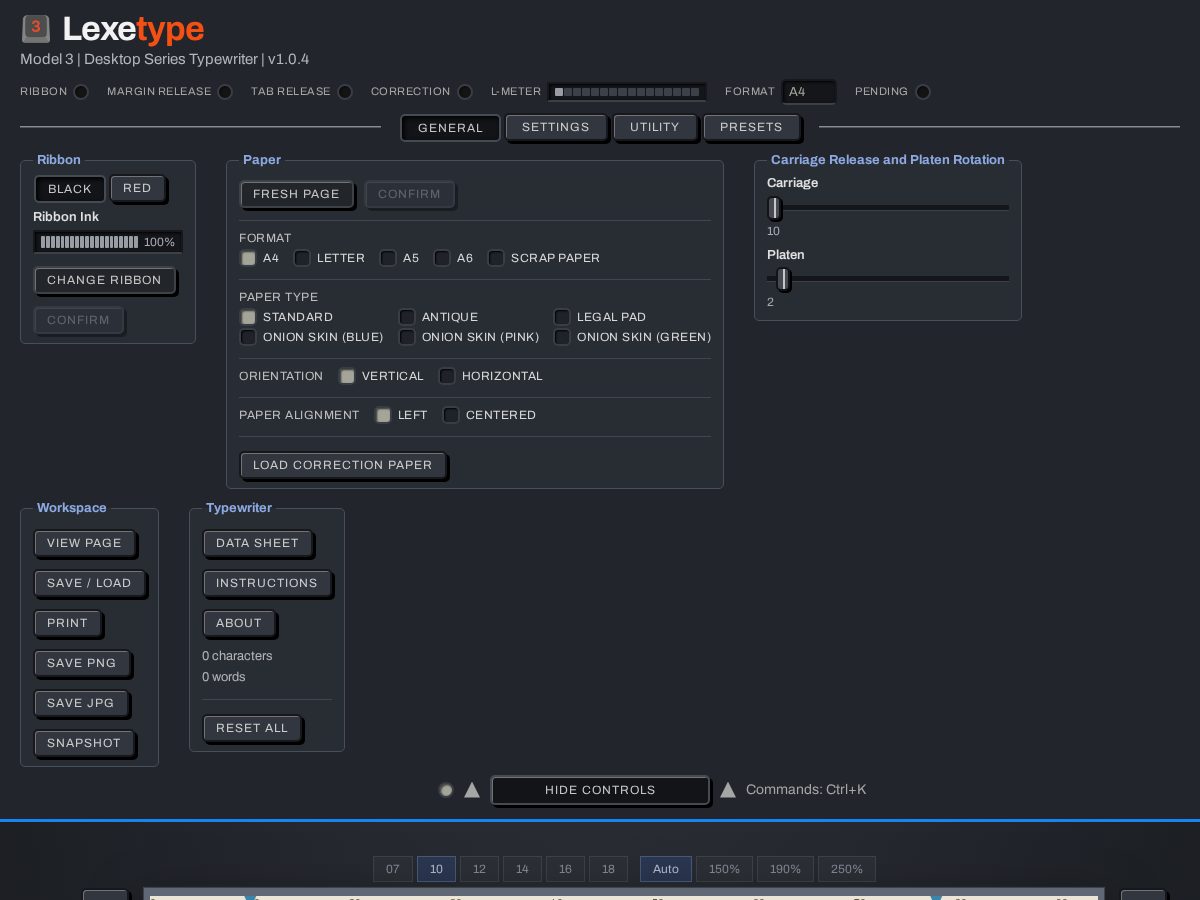The image size is (1200, 900).
Task: Open the PRESETS tab
Action: (751, 127)
